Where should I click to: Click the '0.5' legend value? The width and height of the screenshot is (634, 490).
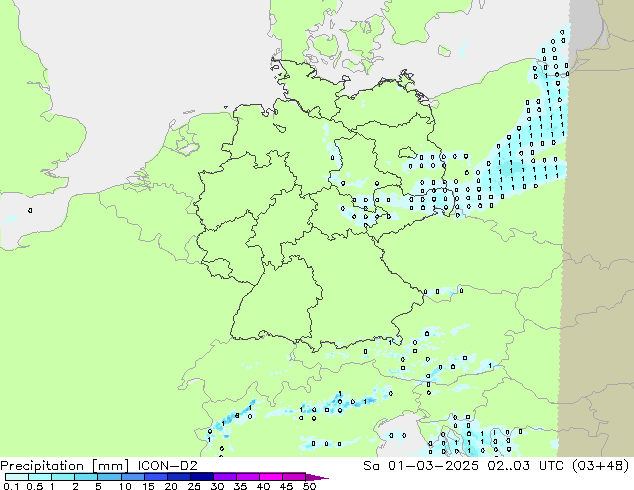(x=34, y=486)
